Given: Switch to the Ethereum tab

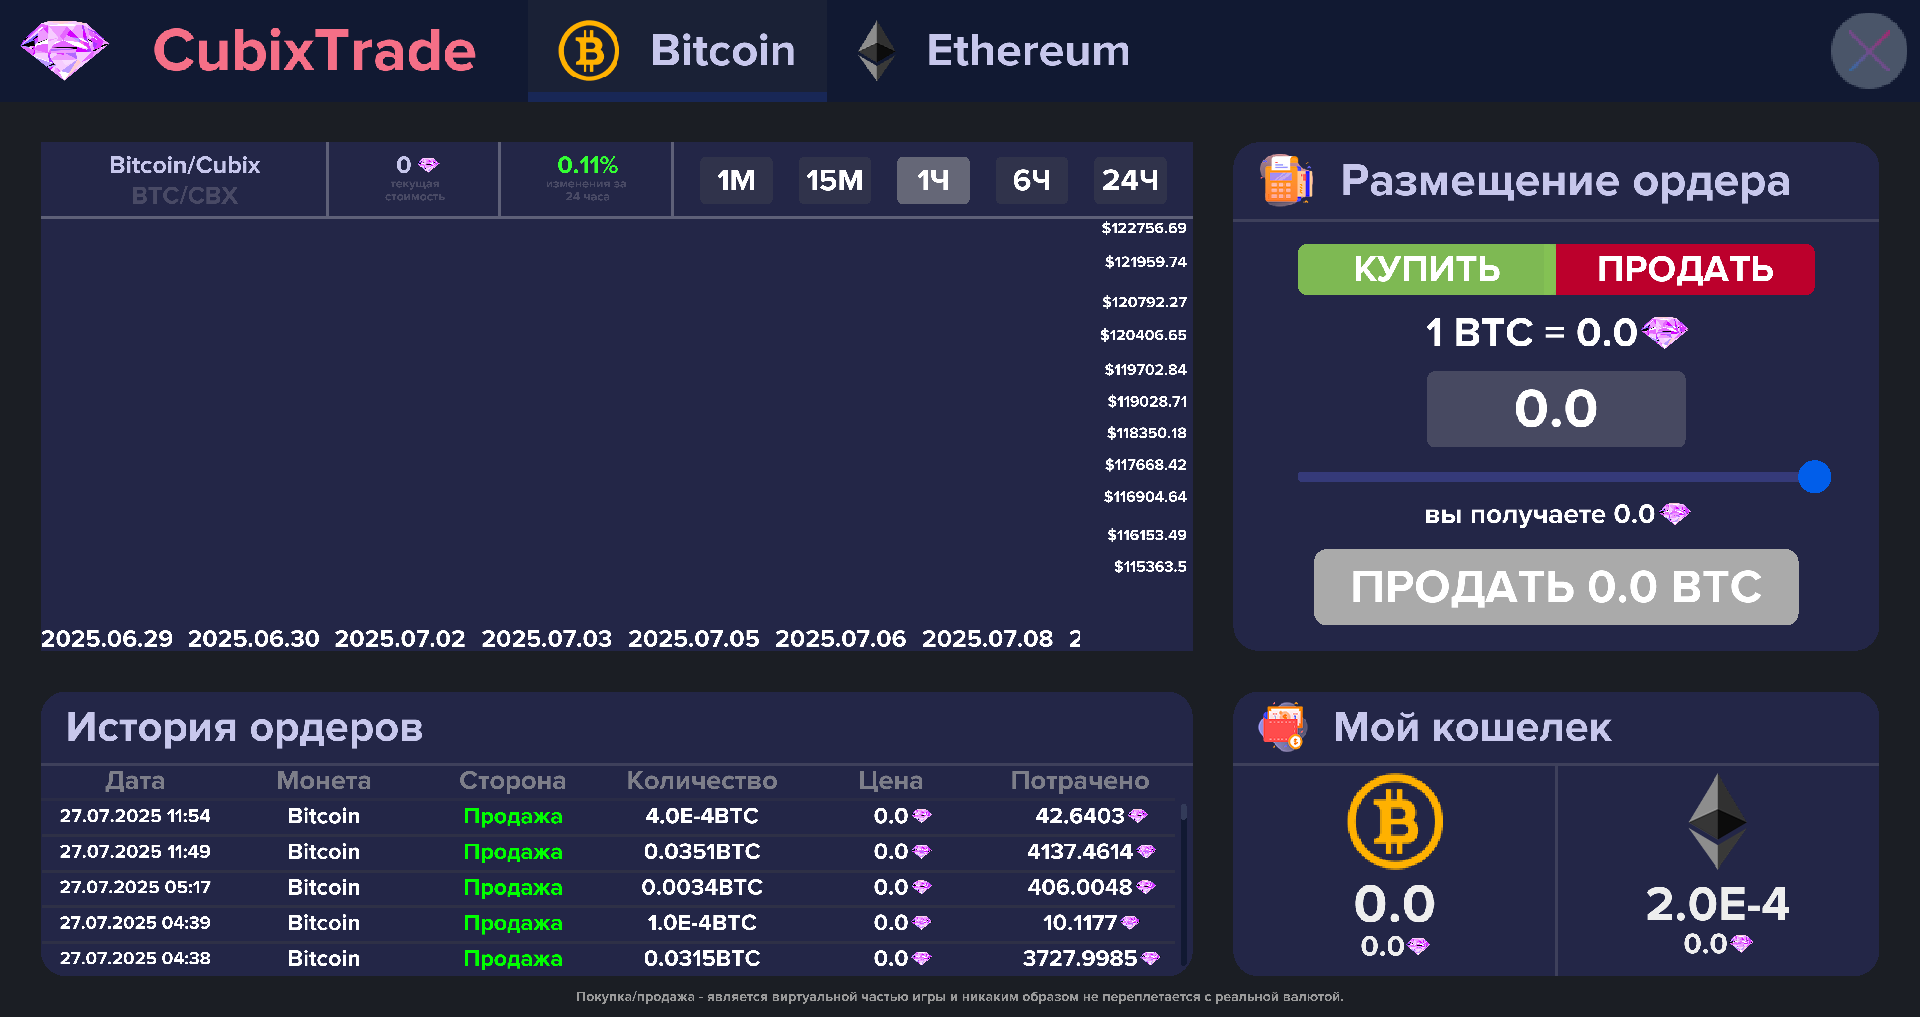Looking at the screenshot, I should (x=994, y=51).
